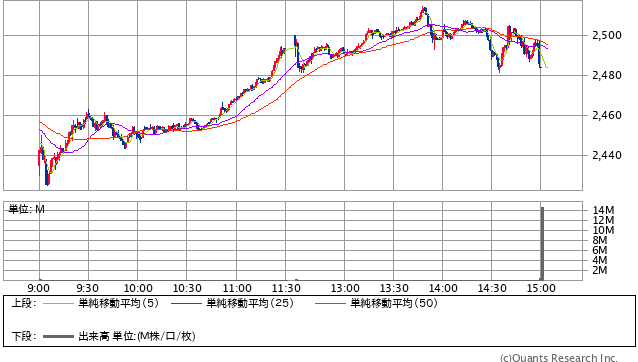Screen dimensions: 638x362
Task: Click the 2,500 price axis label
Action: (607, 35)
